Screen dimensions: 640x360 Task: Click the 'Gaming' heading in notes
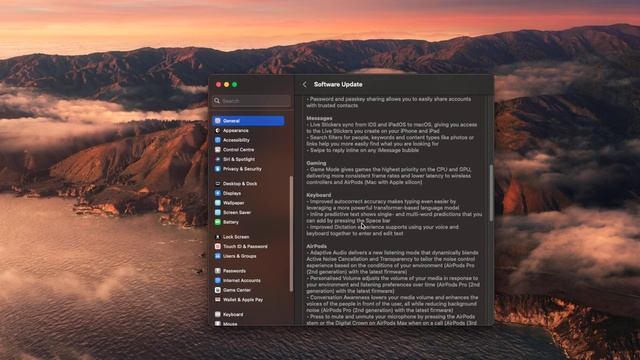pos(316,163)
